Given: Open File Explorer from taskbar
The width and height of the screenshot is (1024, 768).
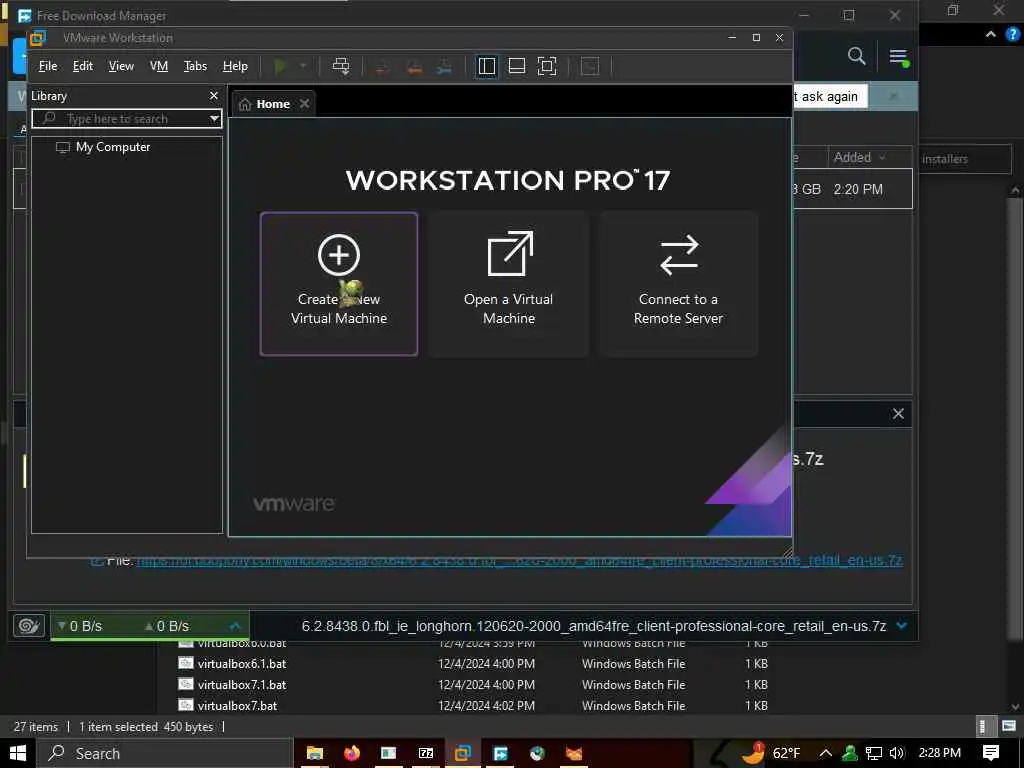Looking at the screenshot, I should [315, 753].
